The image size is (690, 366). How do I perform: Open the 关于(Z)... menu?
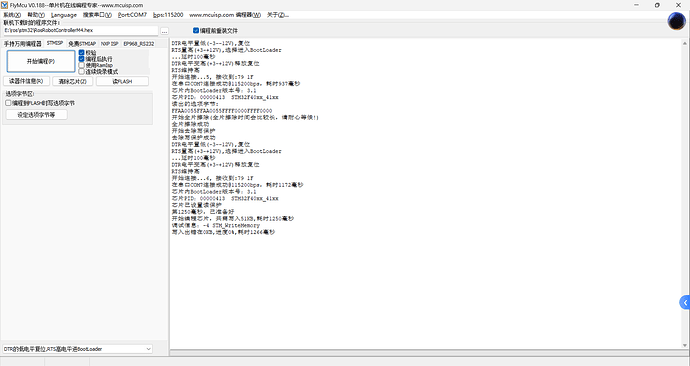click(x=278, y=15)
